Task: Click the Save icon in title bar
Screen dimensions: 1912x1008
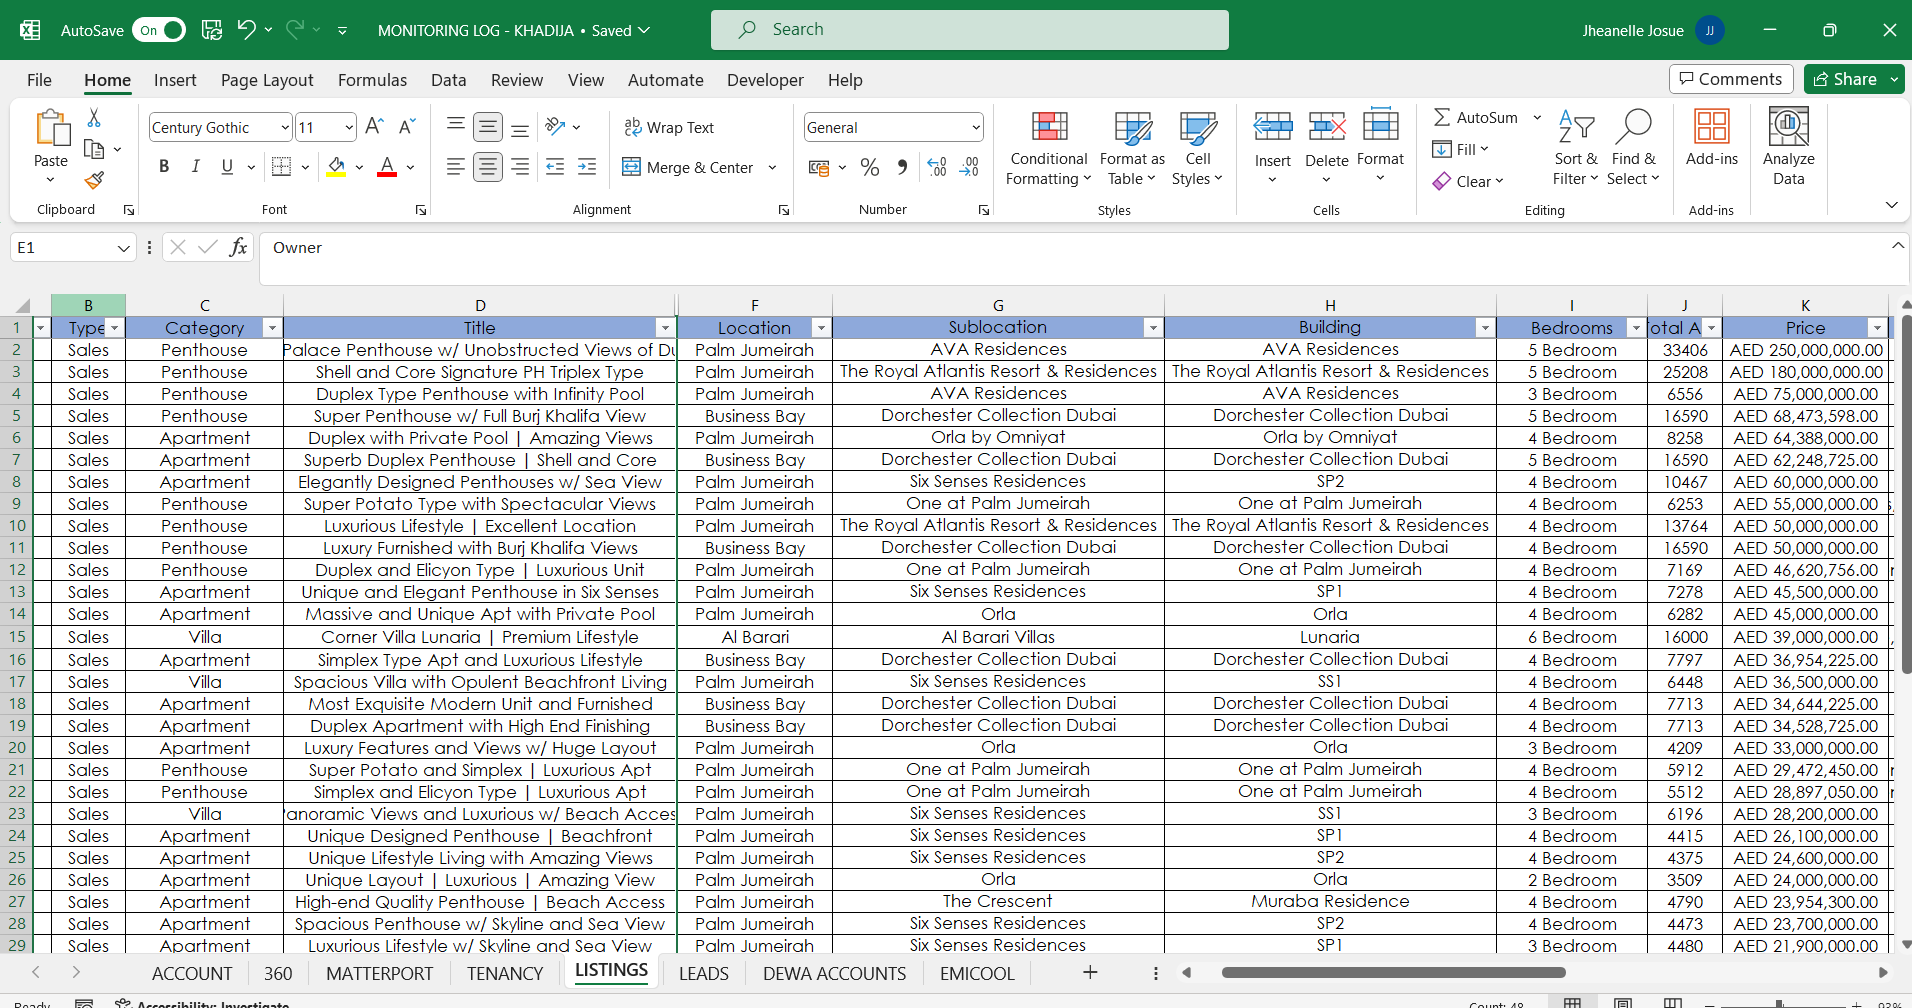Action: [x=212, y=30]
